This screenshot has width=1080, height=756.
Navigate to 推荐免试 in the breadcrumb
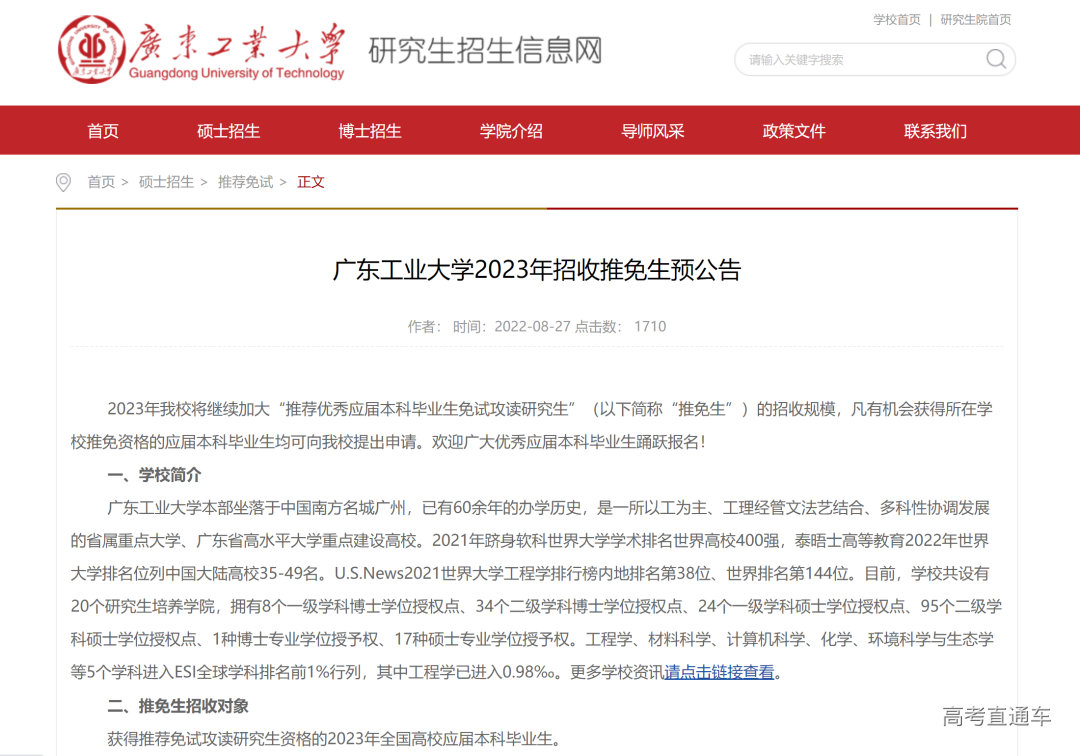(x=245, y=182)
